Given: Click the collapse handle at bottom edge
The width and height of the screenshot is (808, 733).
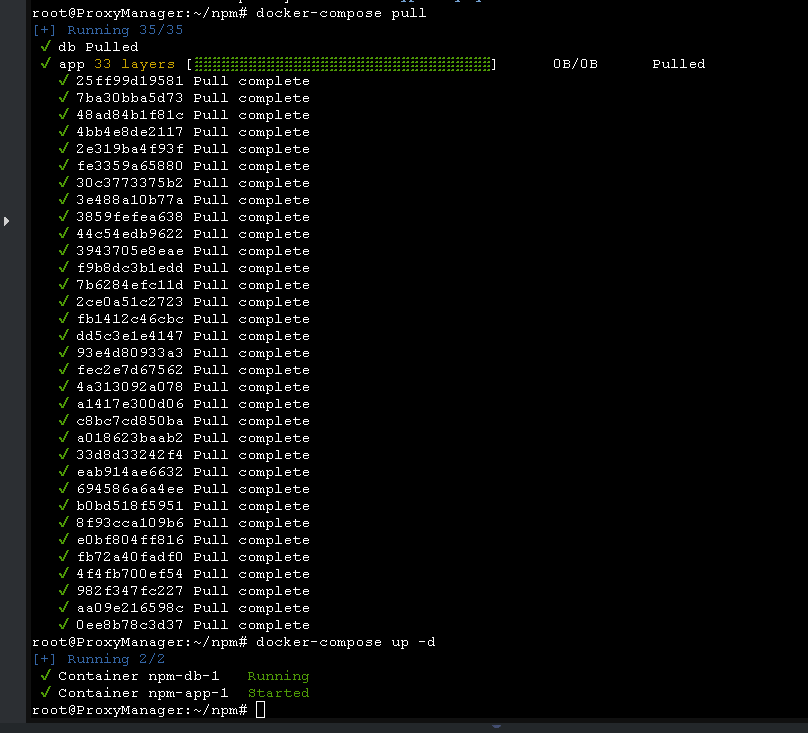Looking at the screenshot, I should coord(496,726).
